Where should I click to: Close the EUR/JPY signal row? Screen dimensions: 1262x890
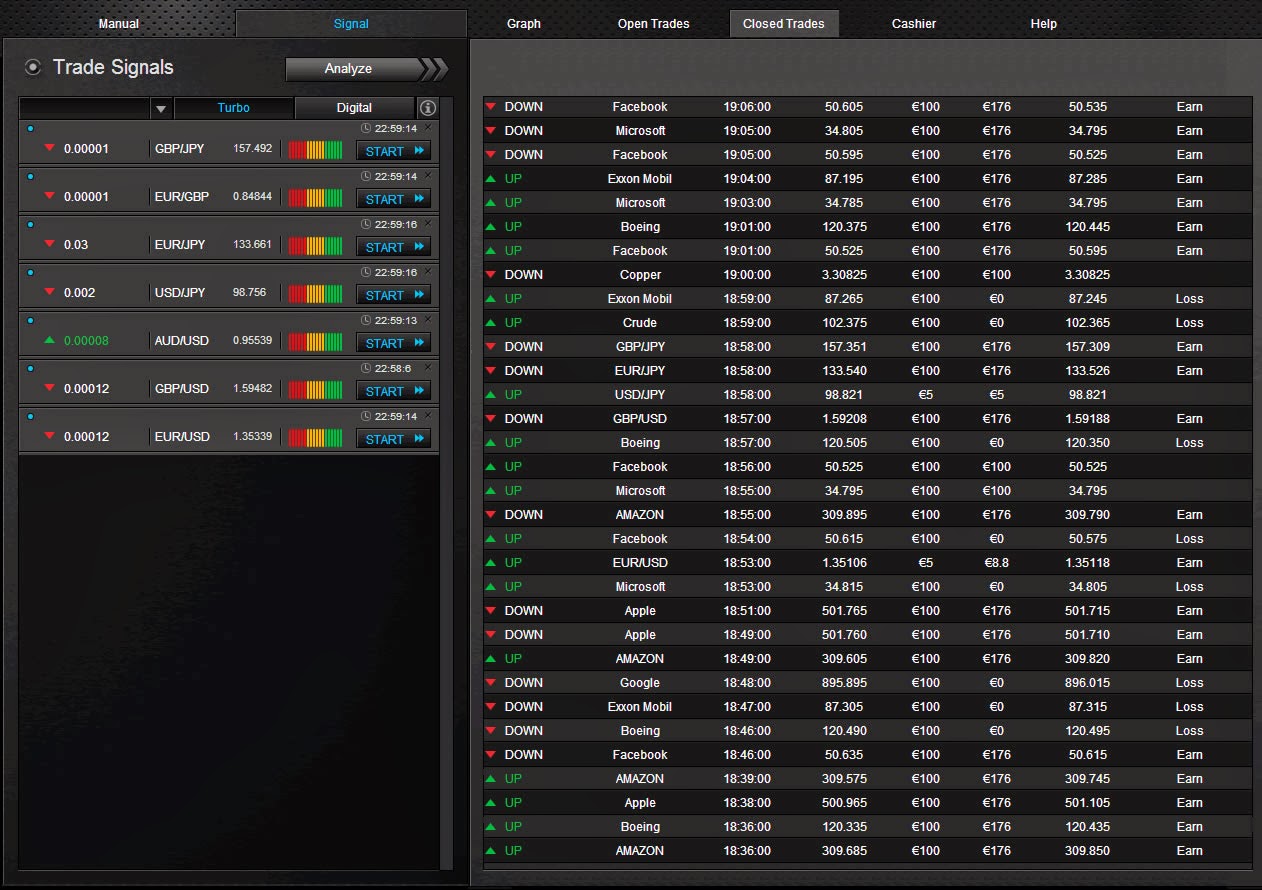pos(429,223)
